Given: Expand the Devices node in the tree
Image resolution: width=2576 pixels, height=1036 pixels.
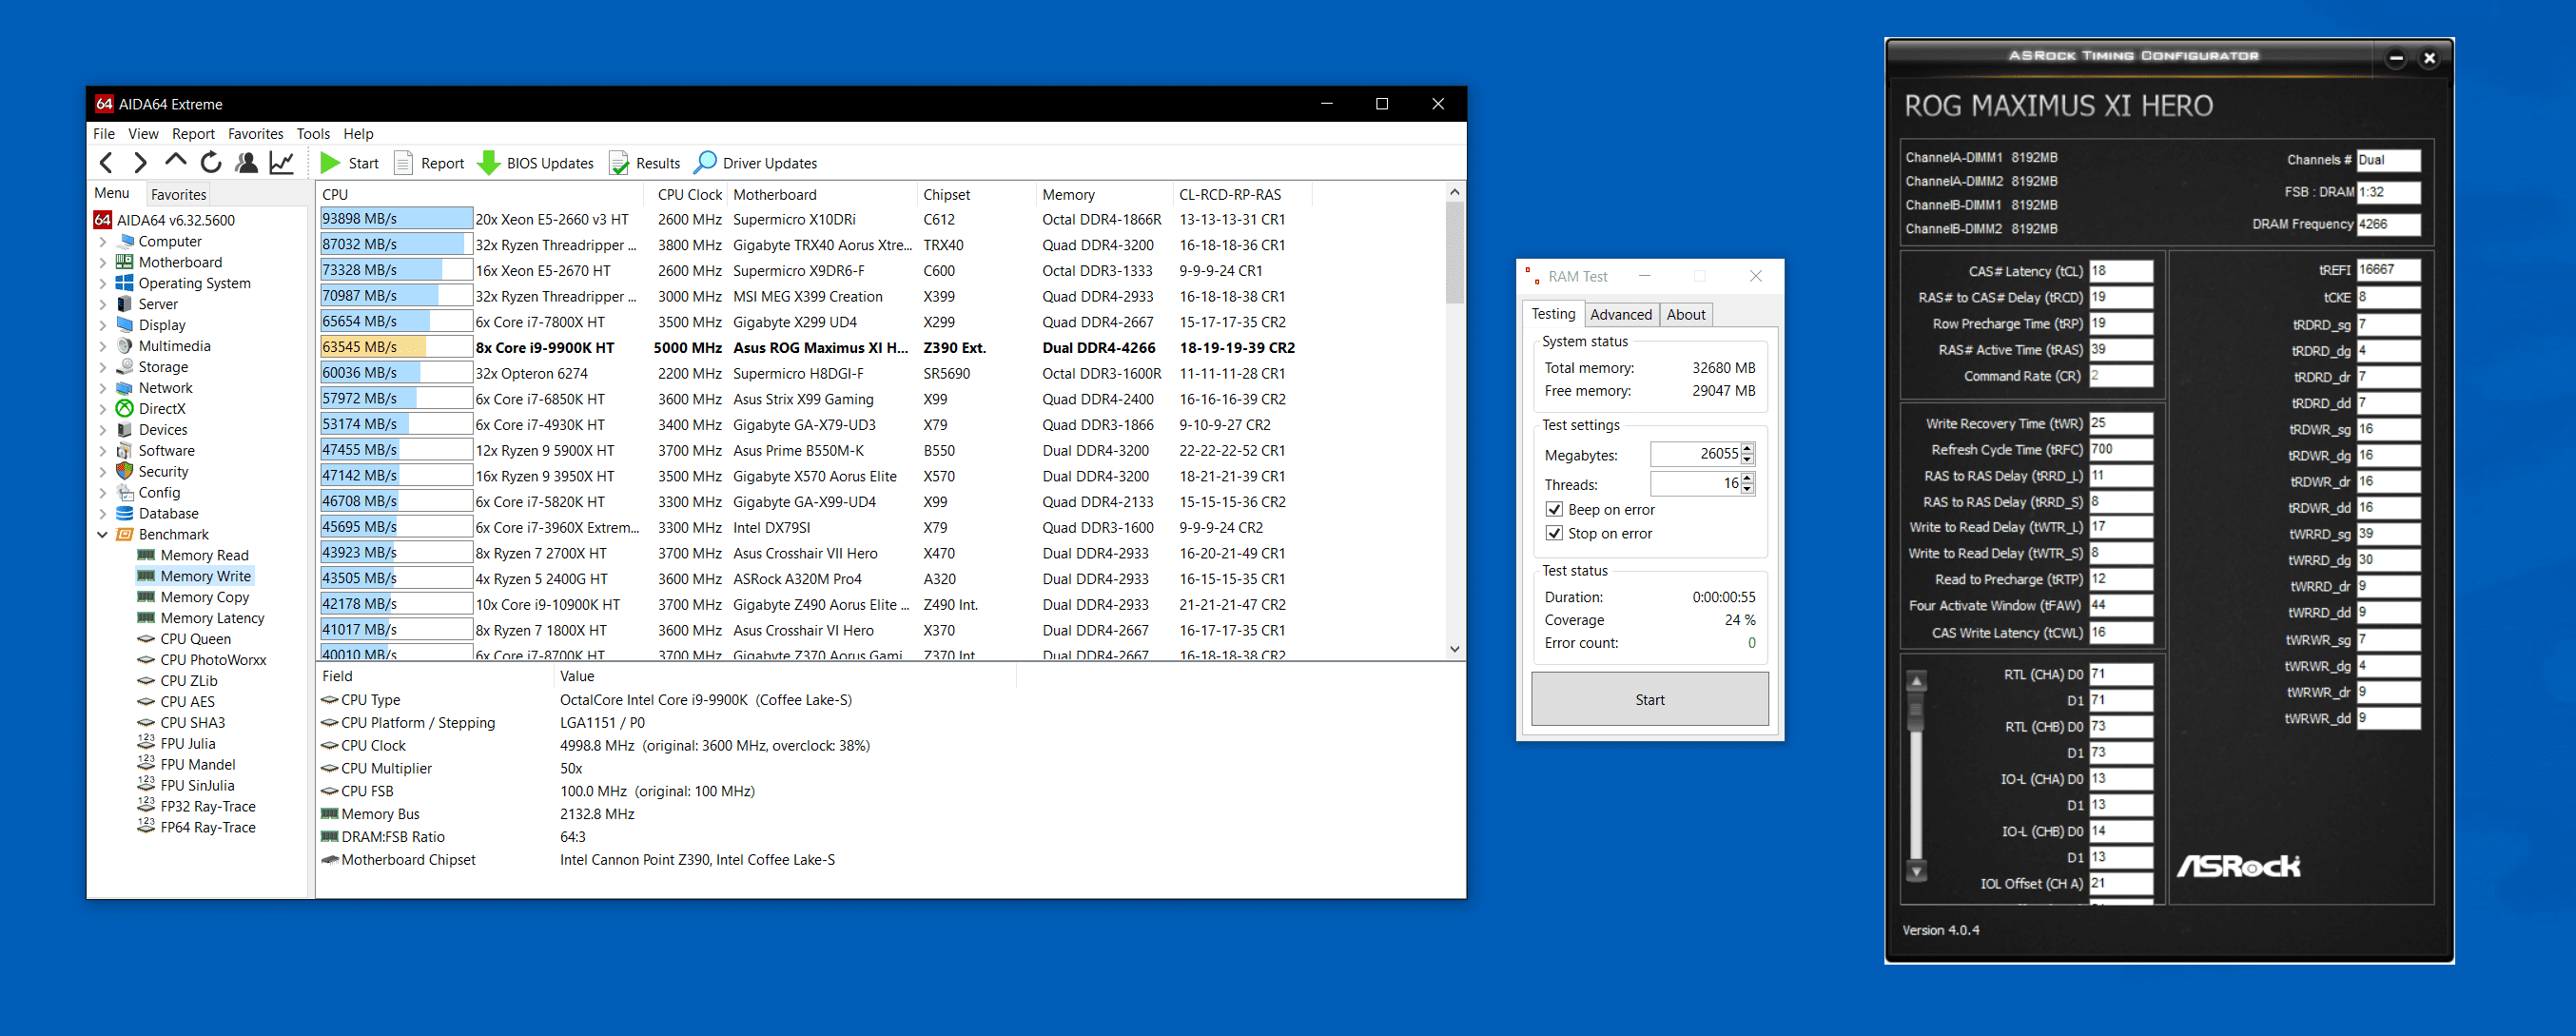Looking at the screenshot, I should click(x=103, y=430).
